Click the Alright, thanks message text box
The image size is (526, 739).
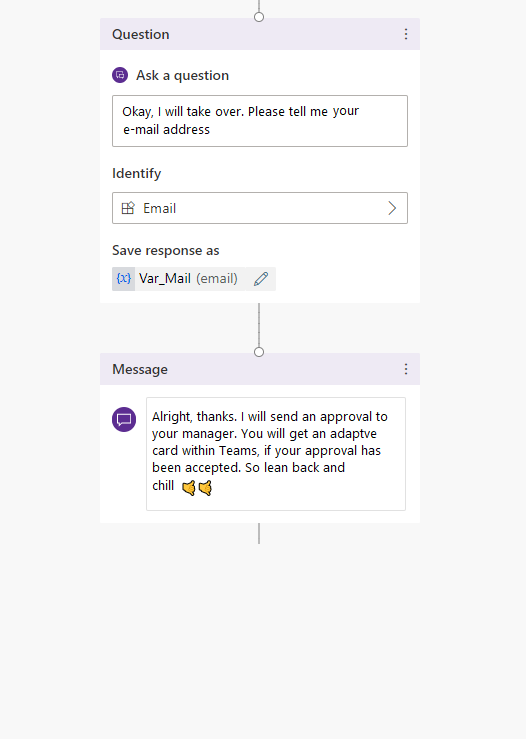click(276, 454)
